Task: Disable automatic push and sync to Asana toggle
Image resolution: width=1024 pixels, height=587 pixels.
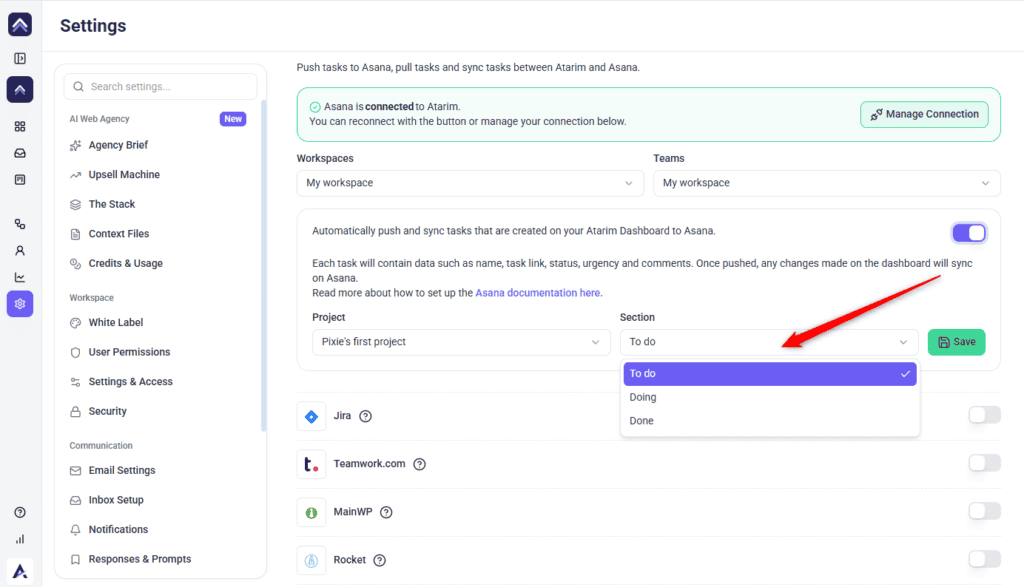Action: [x=969, y=233]
